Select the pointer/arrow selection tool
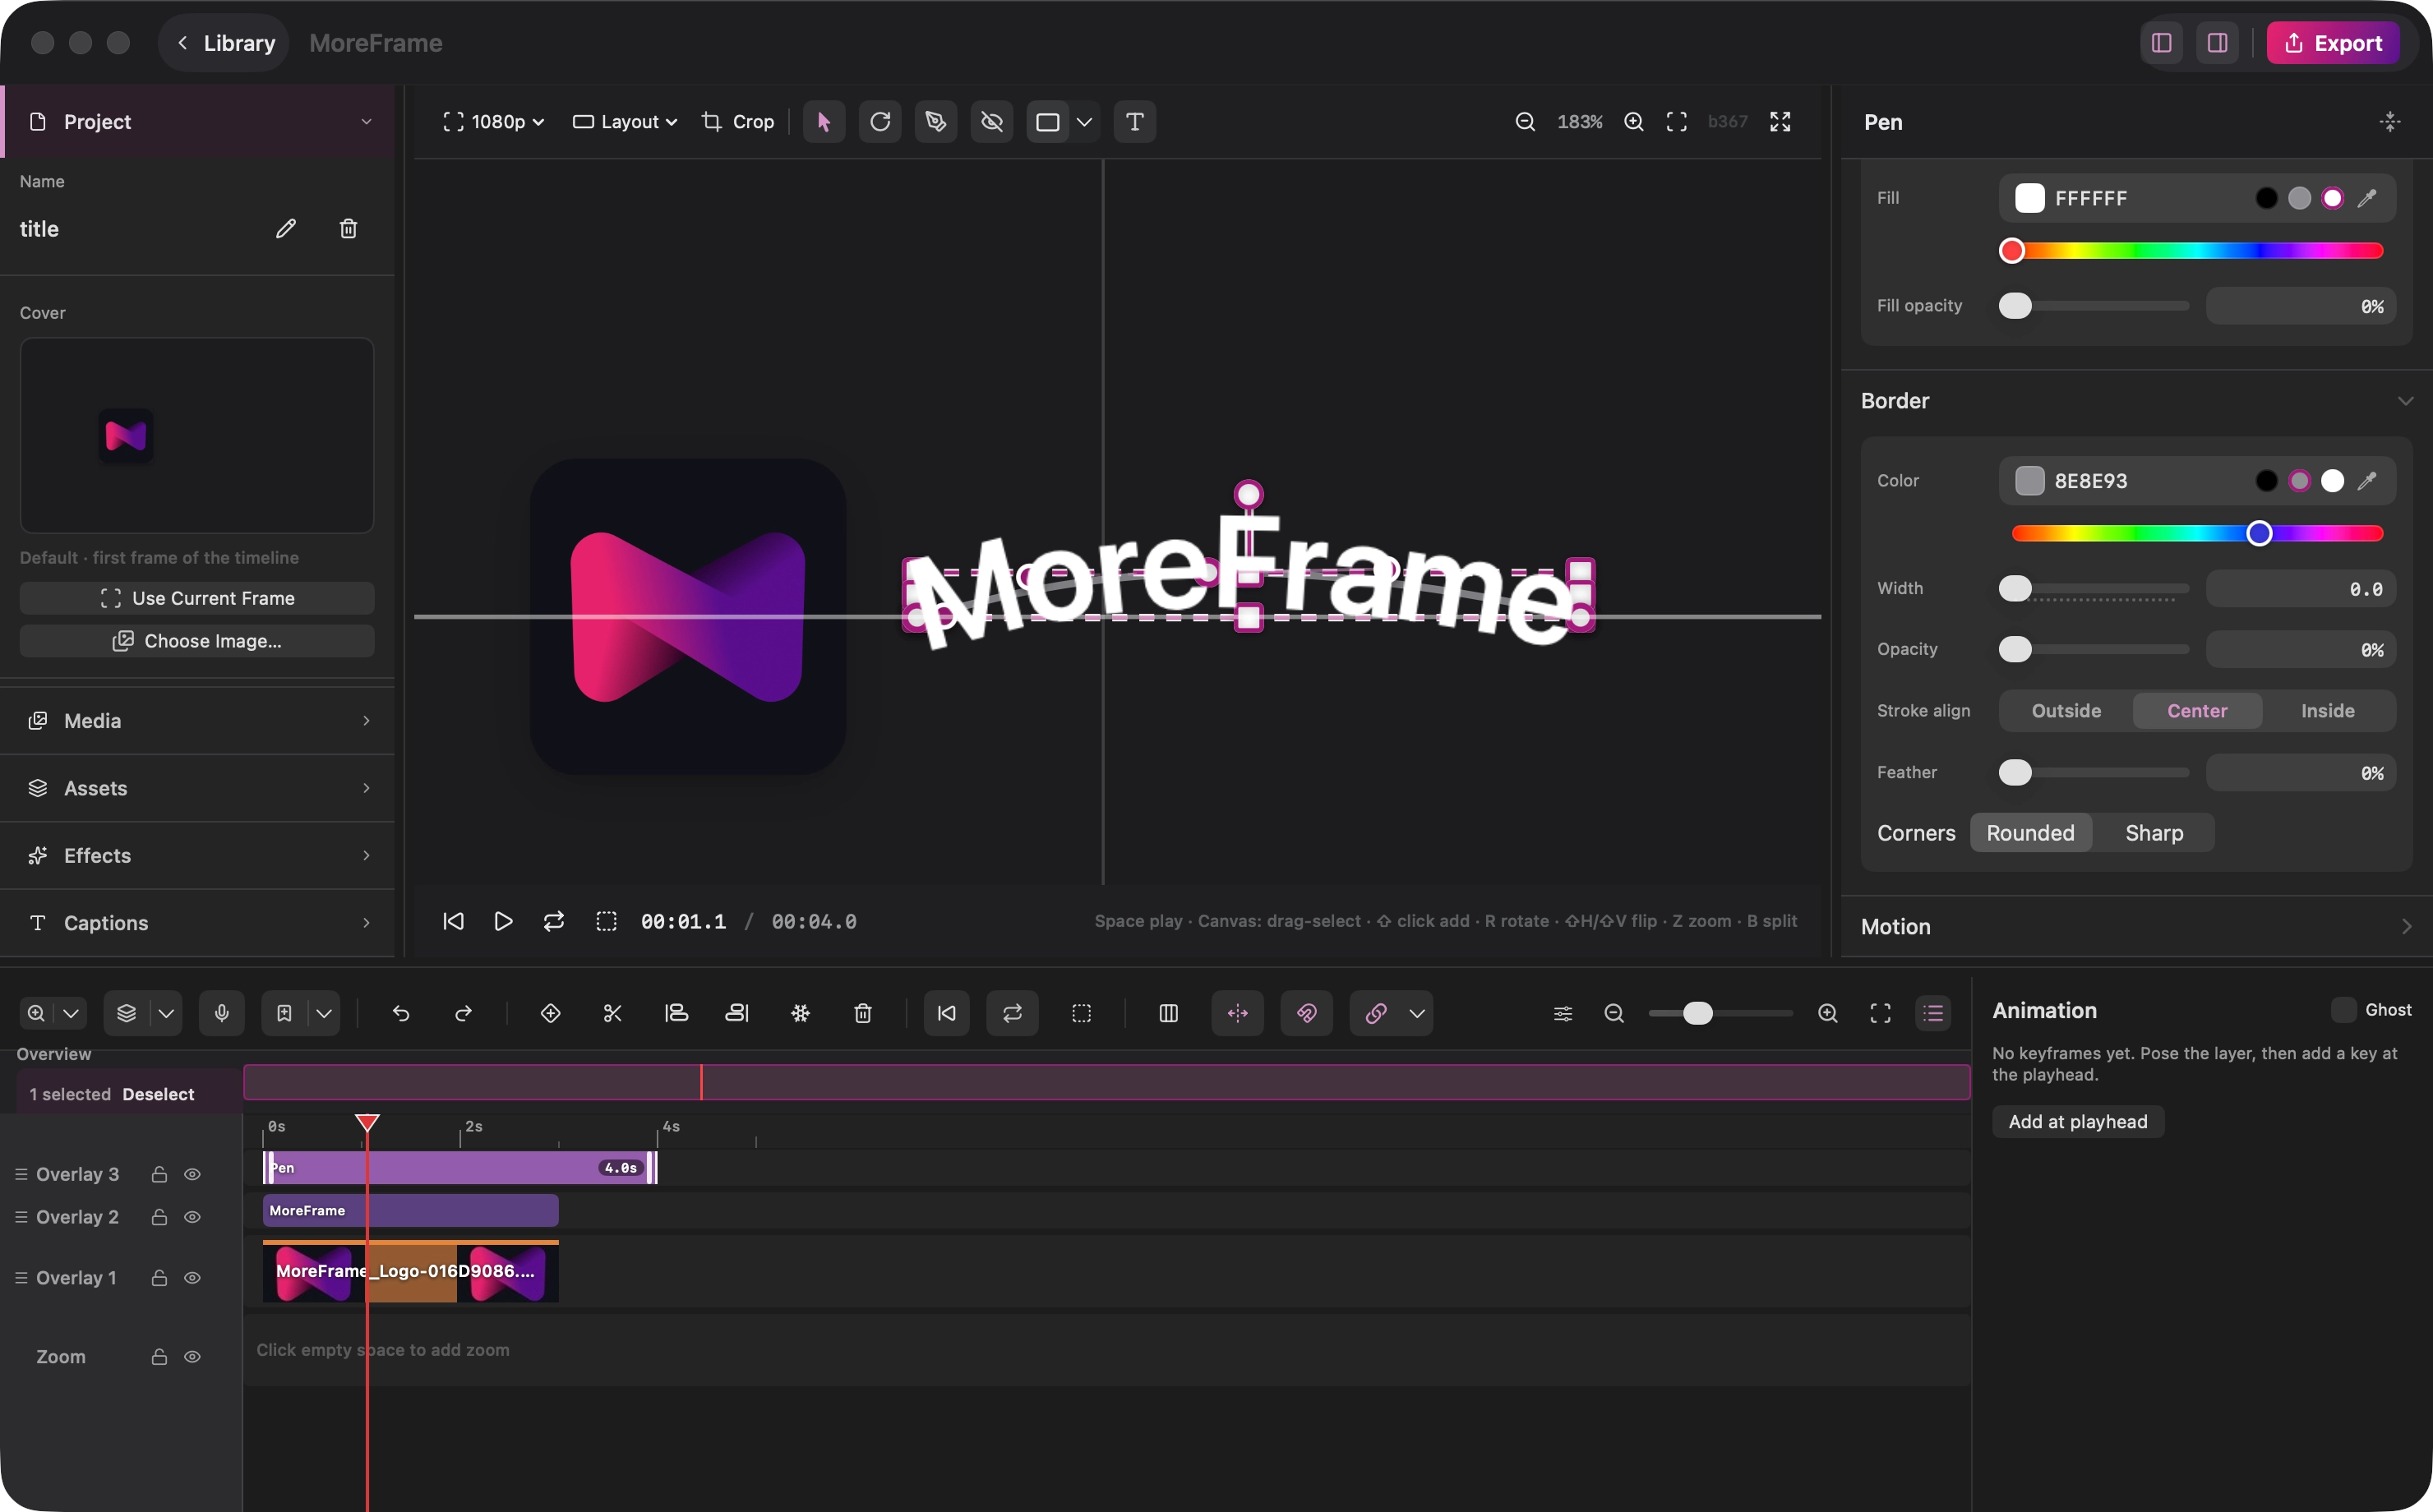Screen dimensions: 2433x1512 pos(824,122)
